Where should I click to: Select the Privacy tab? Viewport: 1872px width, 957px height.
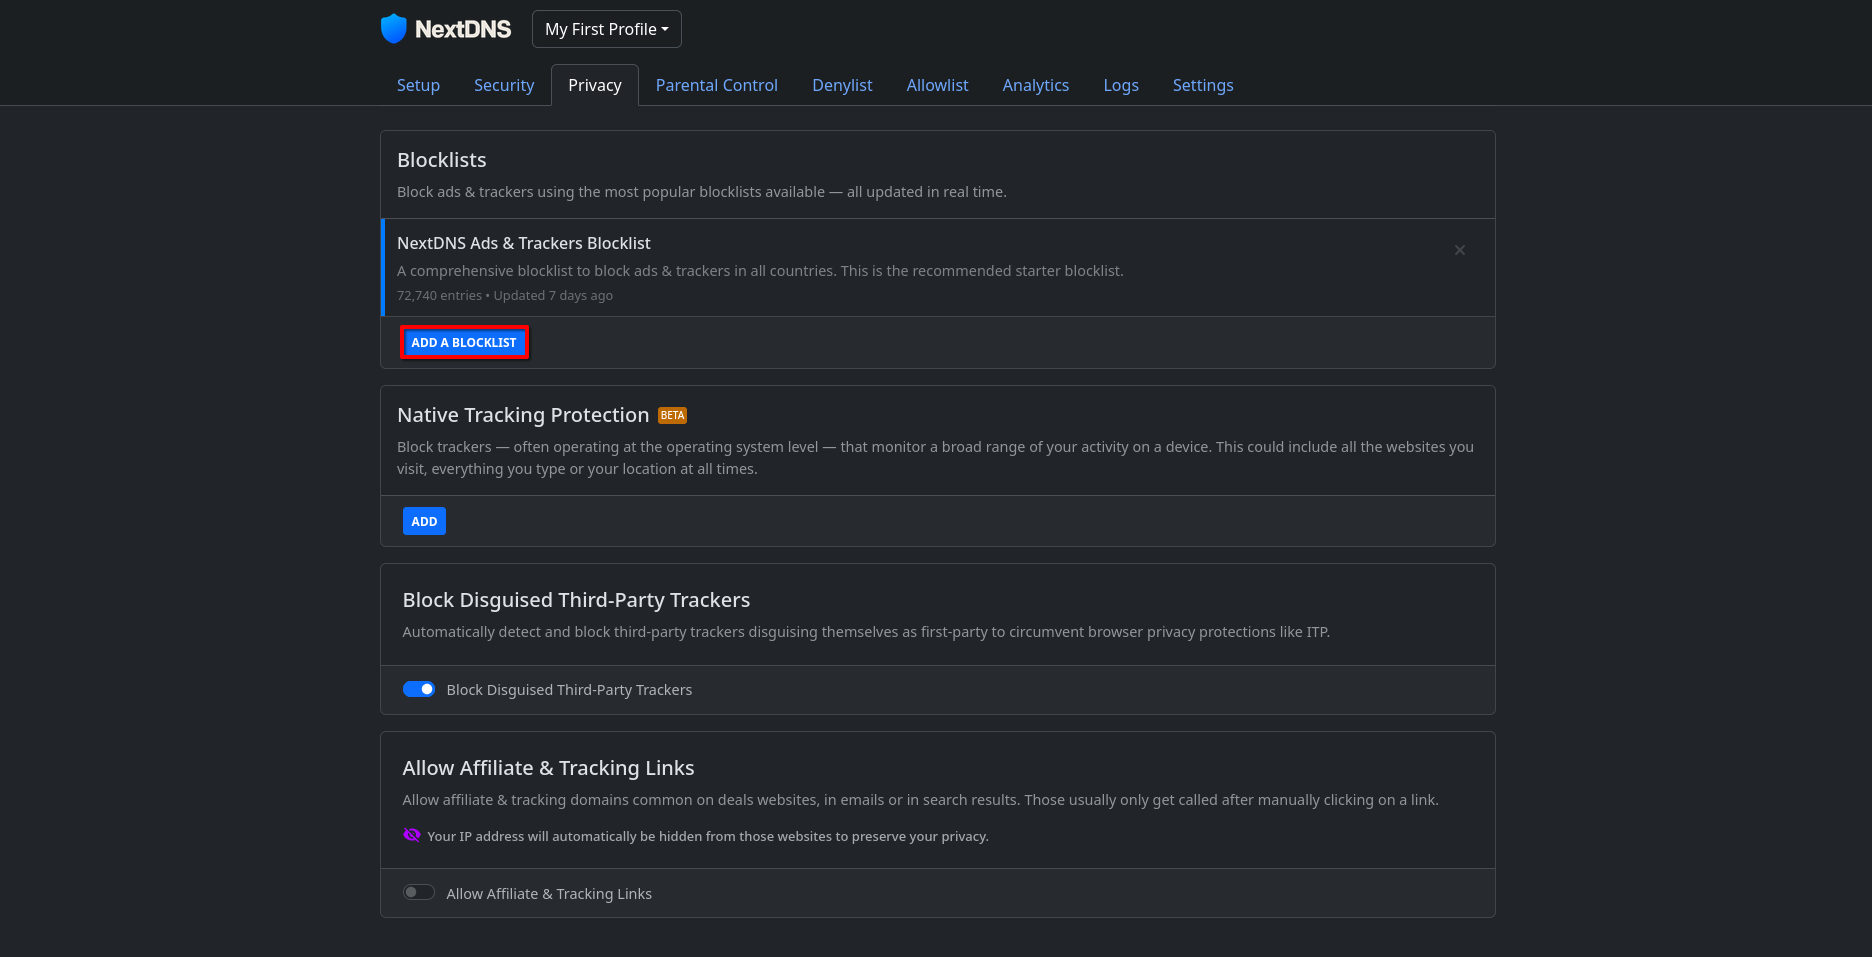click(595, 85)
